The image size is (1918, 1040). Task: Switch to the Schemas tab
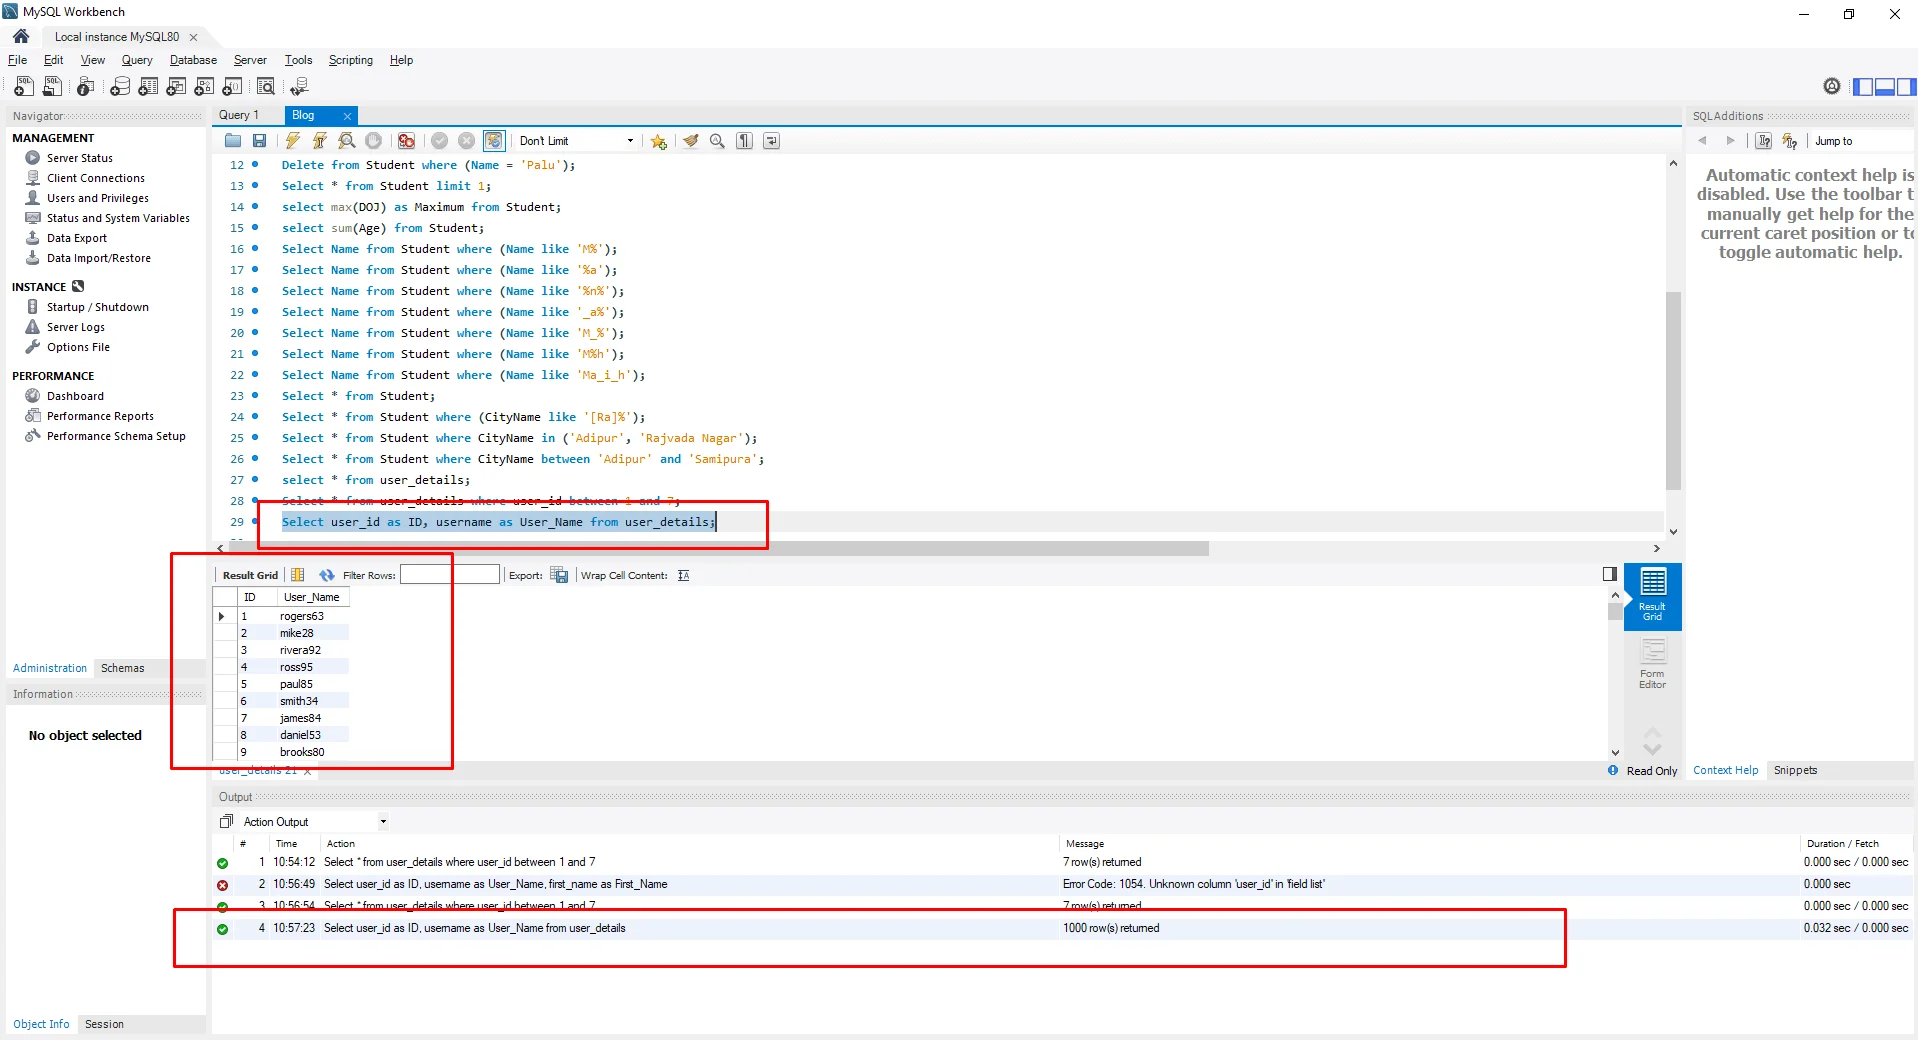point(122,668)
